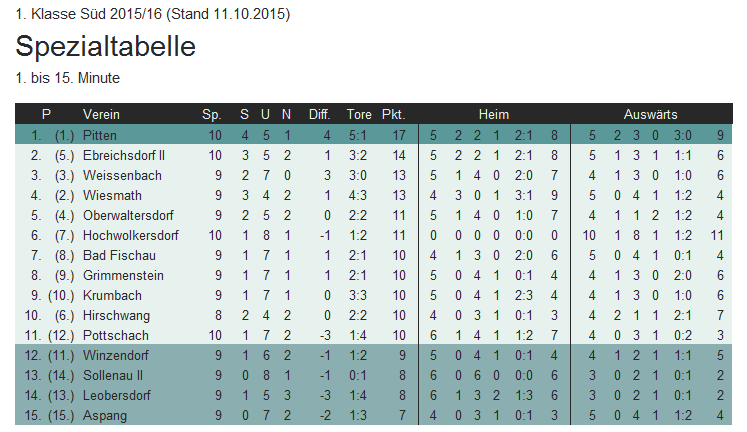The image size is (747, 432).
Task: Open the Weissenbach club entry
Action: pyautogui.click(x=122, y=175)
